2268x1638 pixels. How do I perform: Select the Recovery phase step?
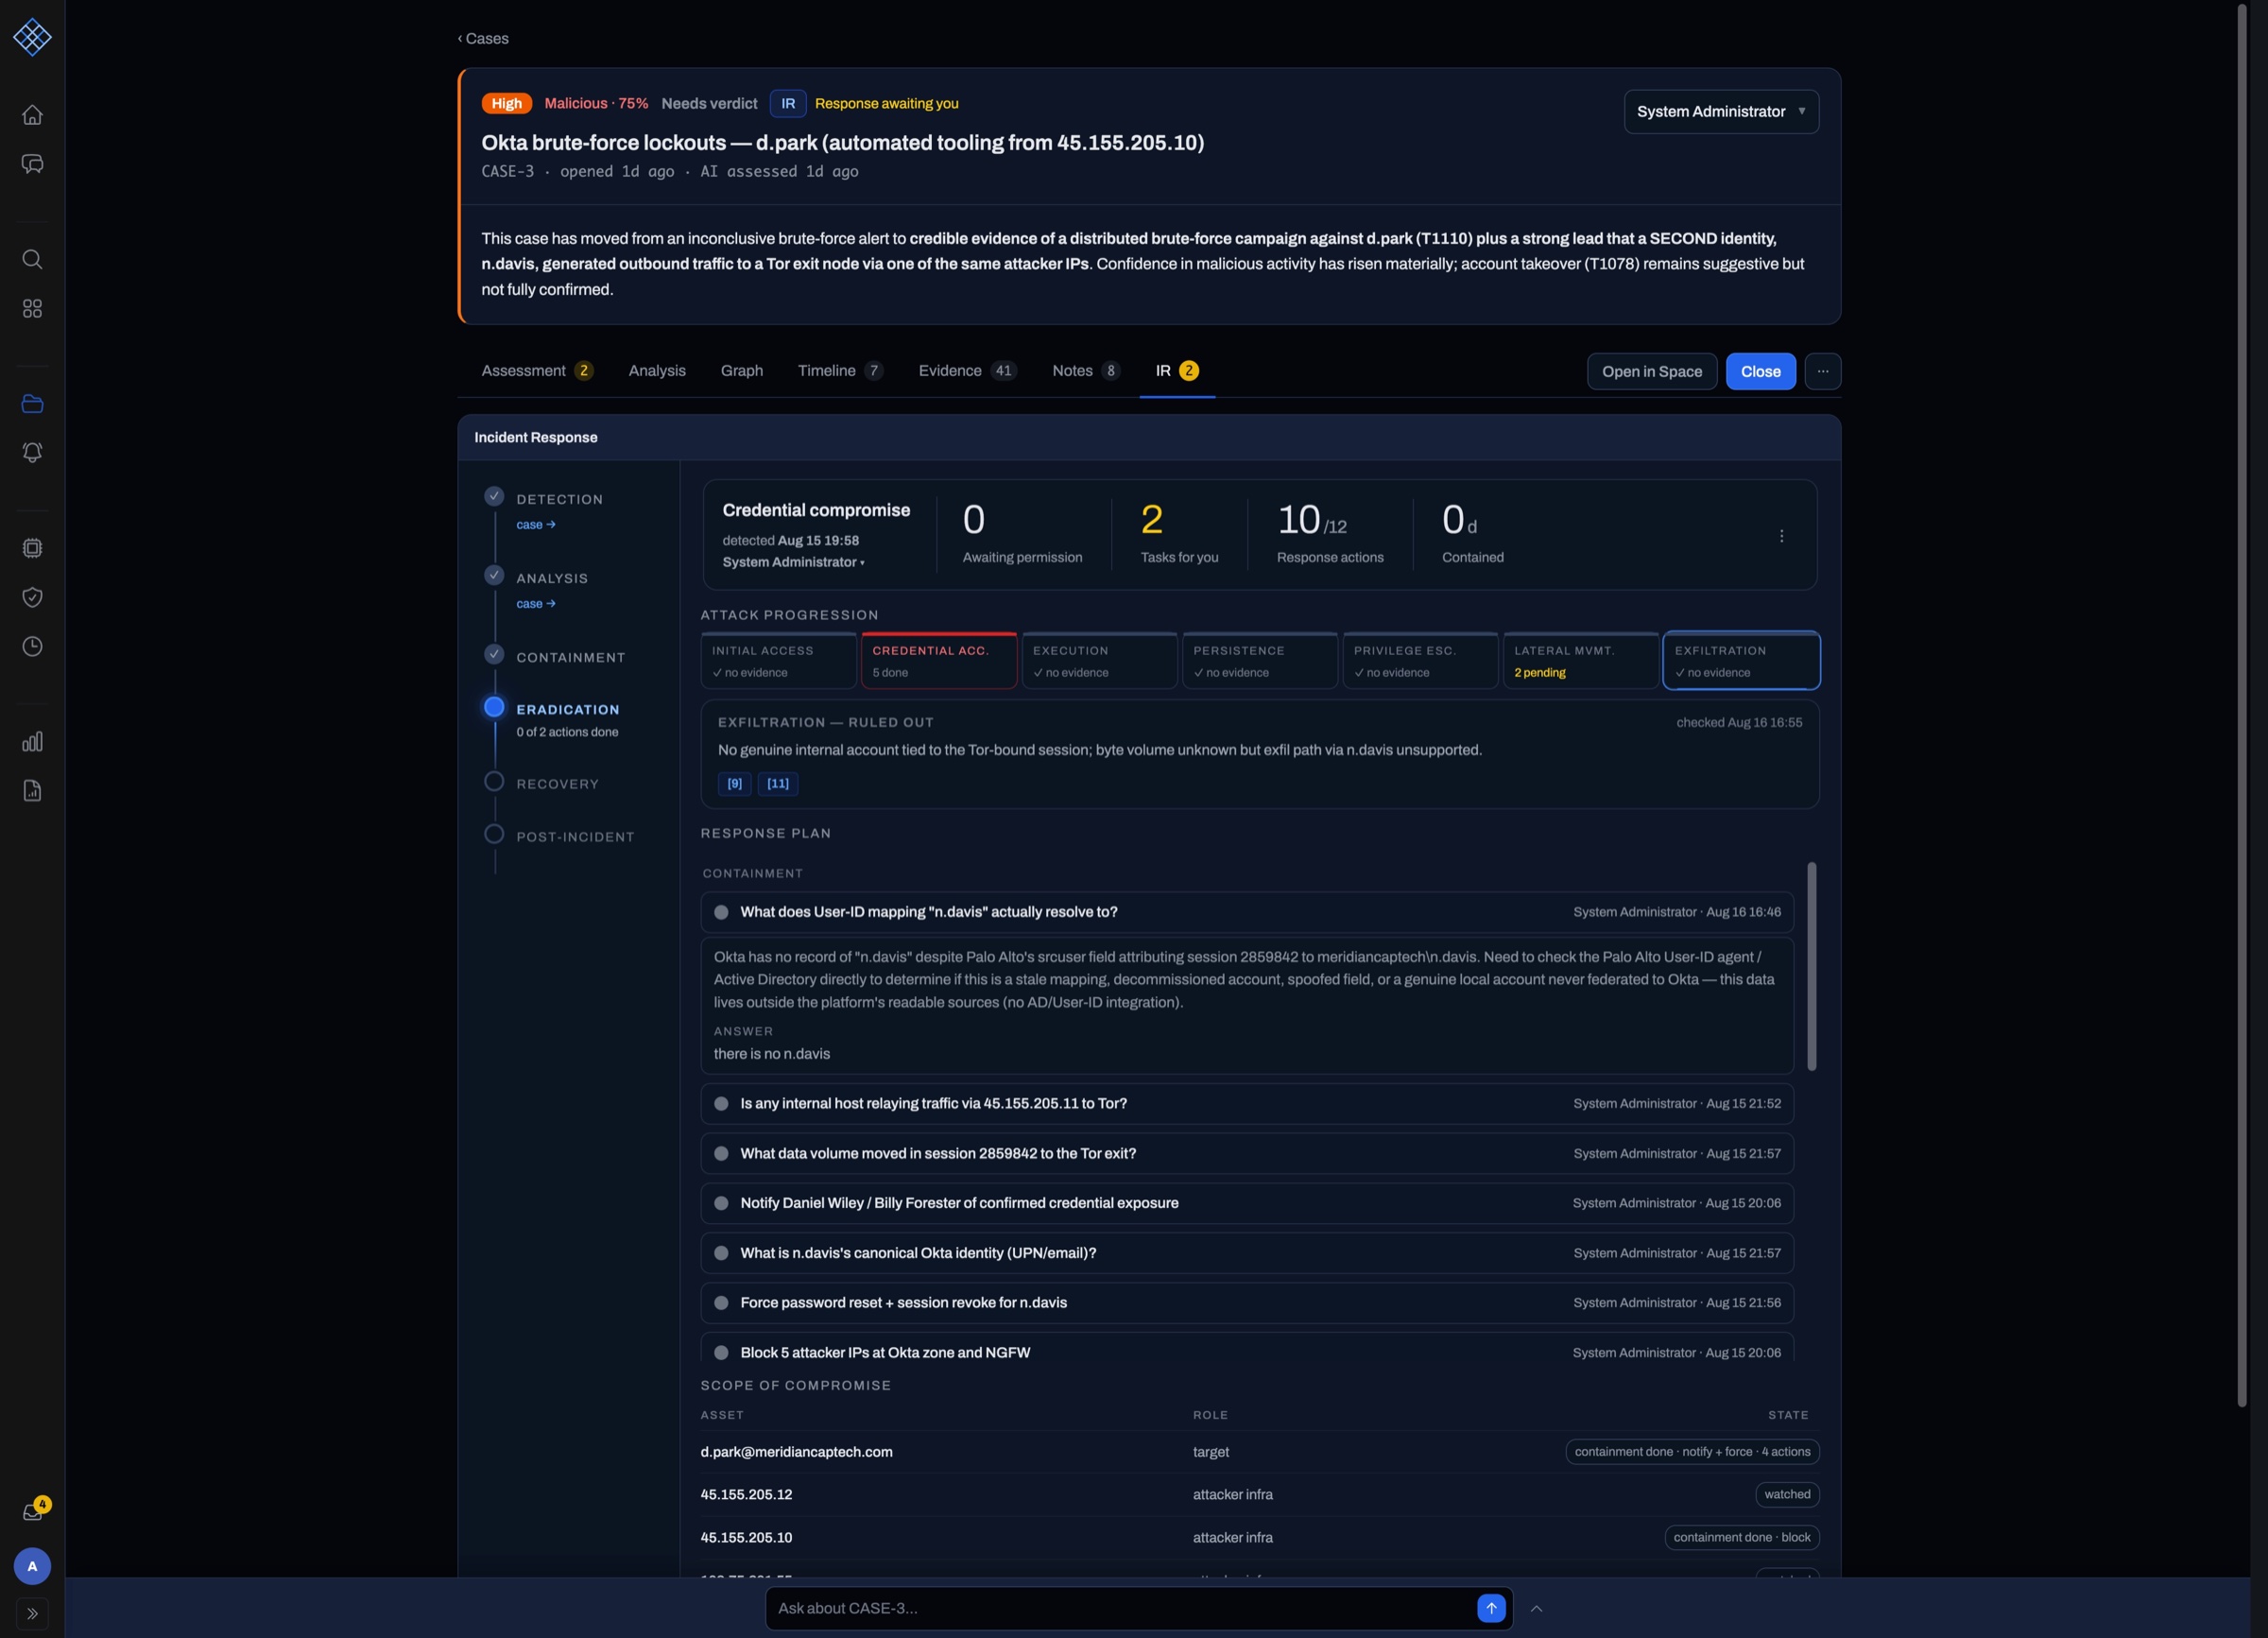[x=558, y=784]
